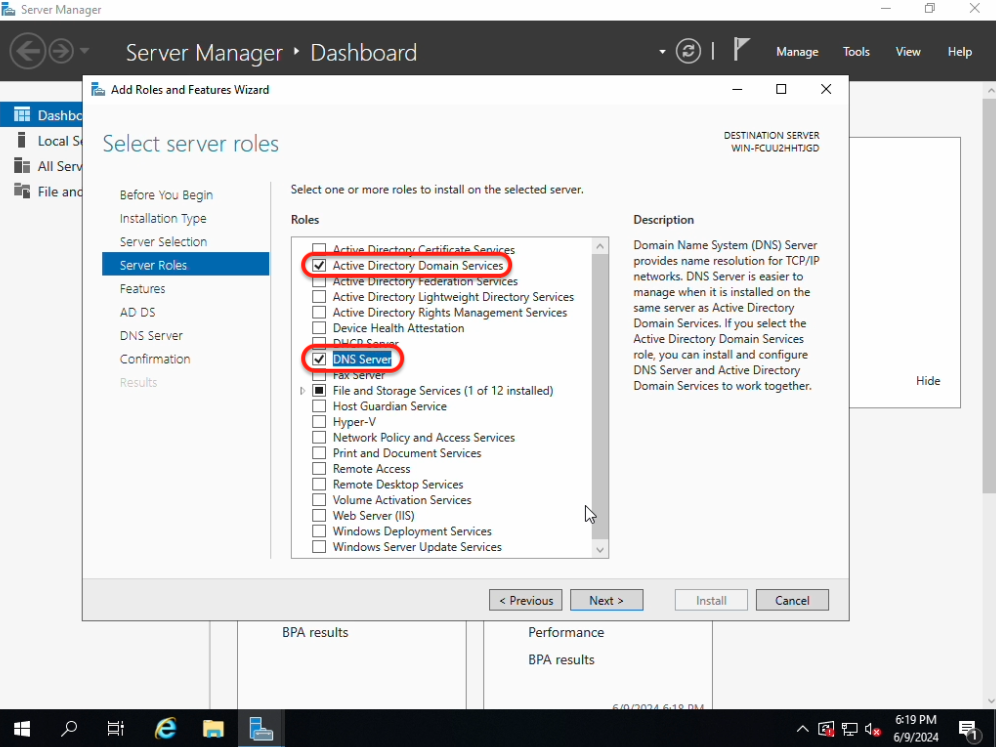Click the Server Manager refresh icon
This screenshot has width=996, height=747.
[688, 51]
